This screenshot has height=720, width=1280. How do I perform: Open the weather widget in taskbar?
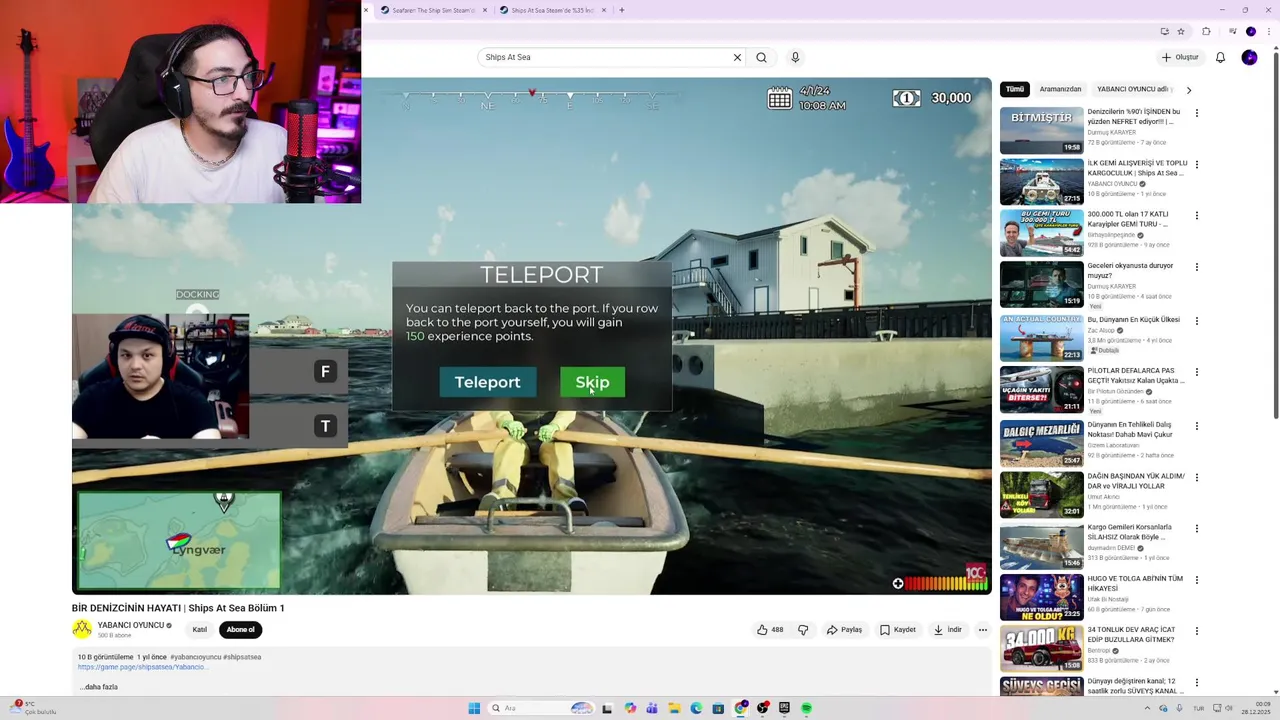35,708
